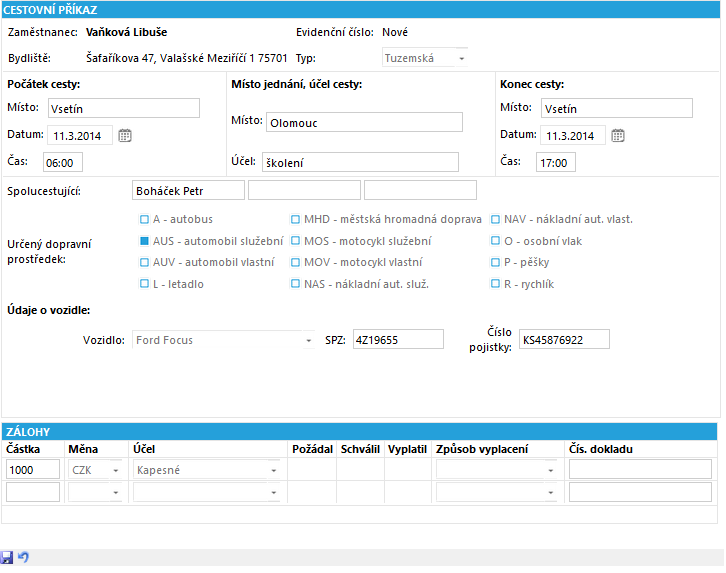This screenshot has height=573, width=726.
Task: Check MHD - městská hromadná doprava checkbox
Action: pyautogui.click(x=295, y=219)
